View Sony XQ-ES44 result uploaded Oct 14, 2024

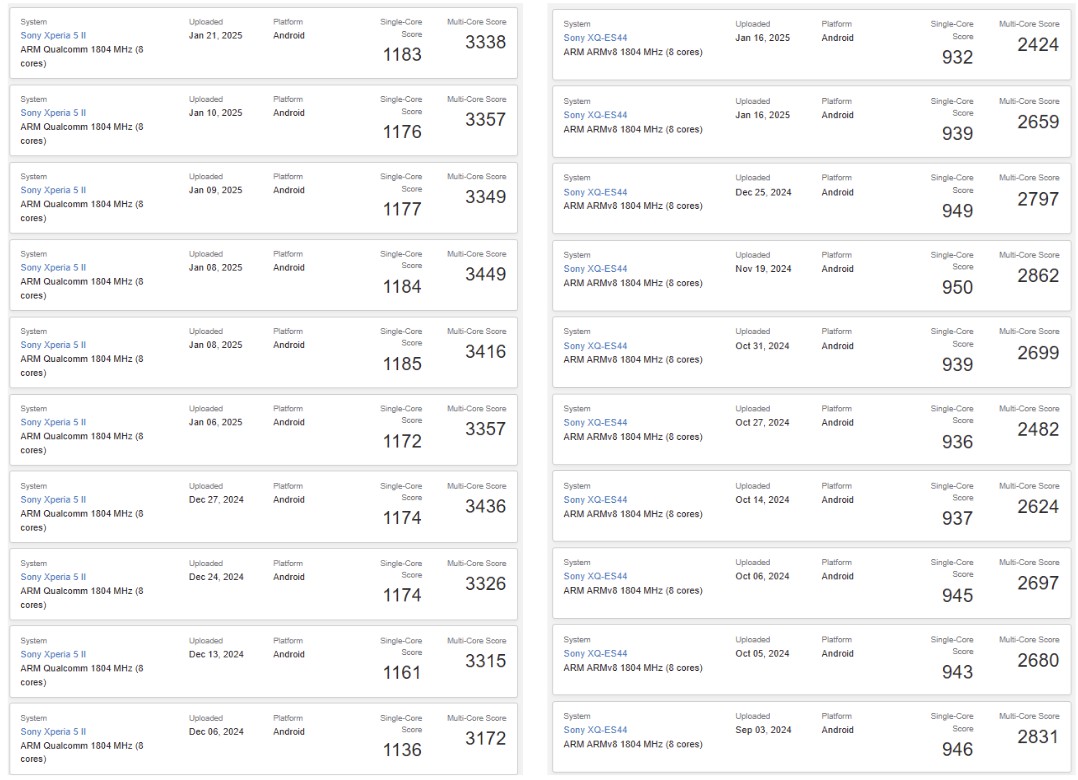tap(595, 500)
